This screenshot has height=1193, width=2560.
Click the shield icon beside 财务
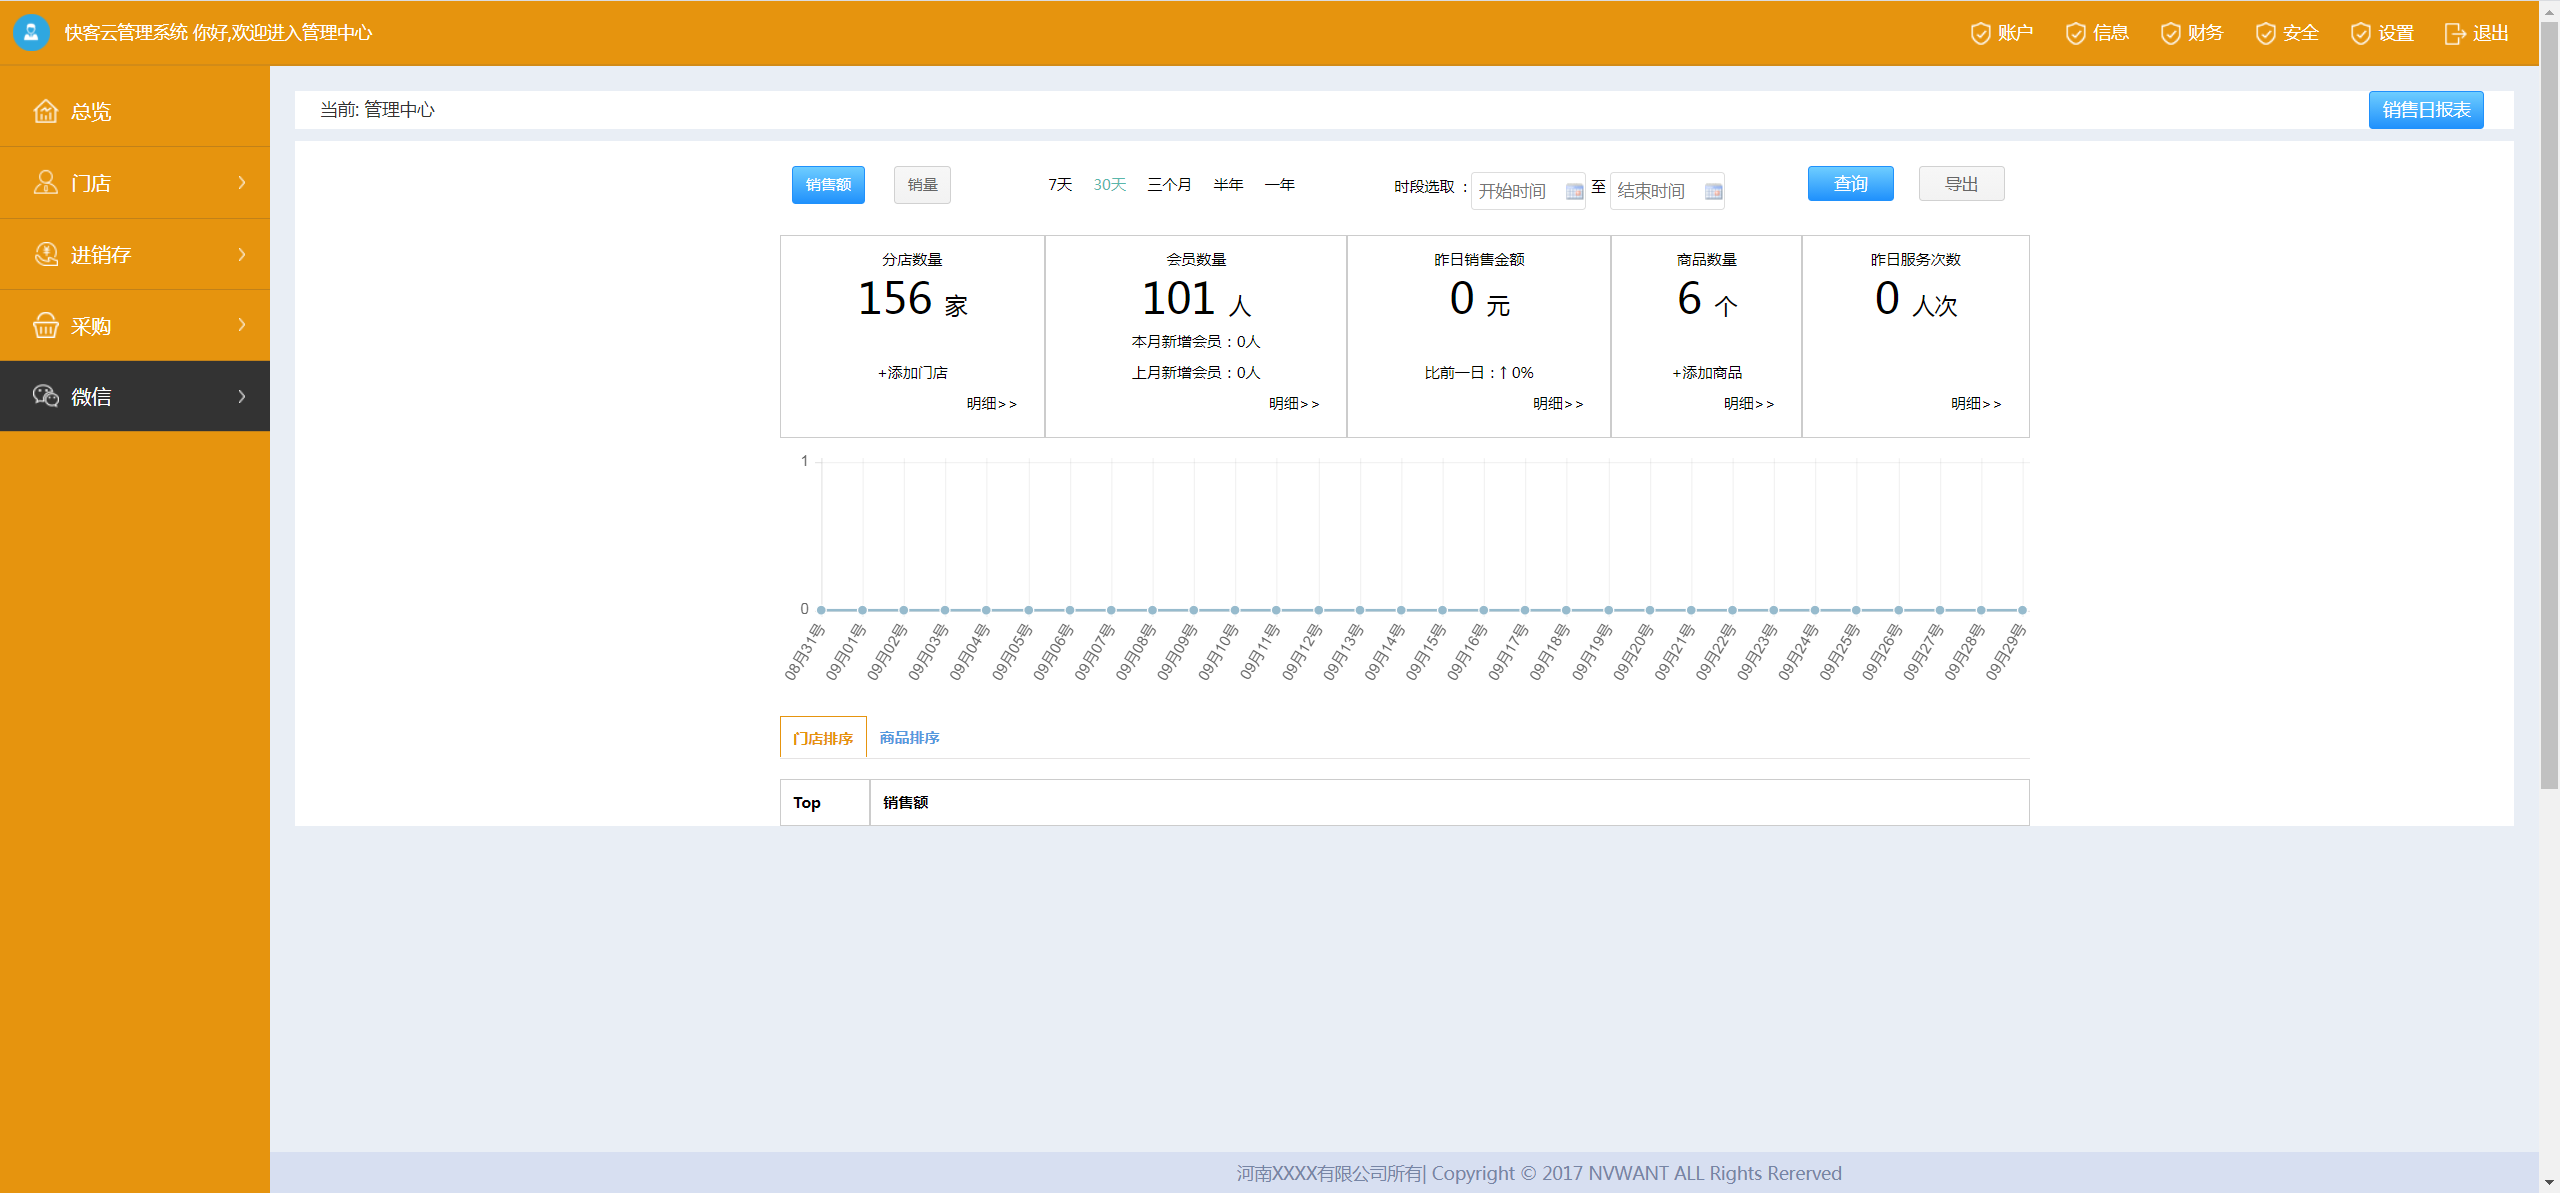(x=2171, y=33)
